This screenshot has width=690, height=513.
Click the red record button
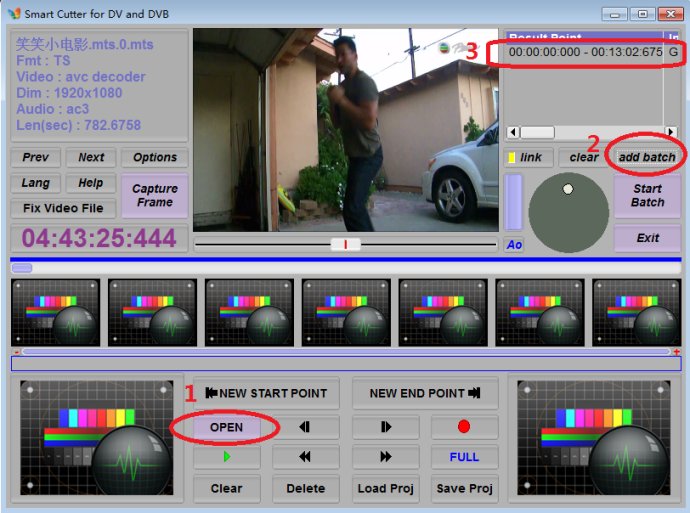tap(464, 426)
